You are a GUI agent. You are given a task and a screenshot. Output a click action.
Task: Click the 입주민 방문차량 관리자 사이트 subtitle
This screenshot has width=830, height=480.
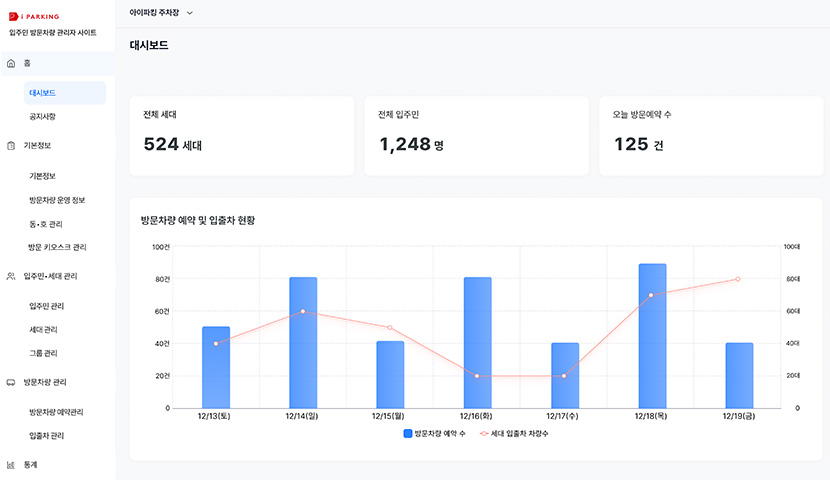click(53, 32)
